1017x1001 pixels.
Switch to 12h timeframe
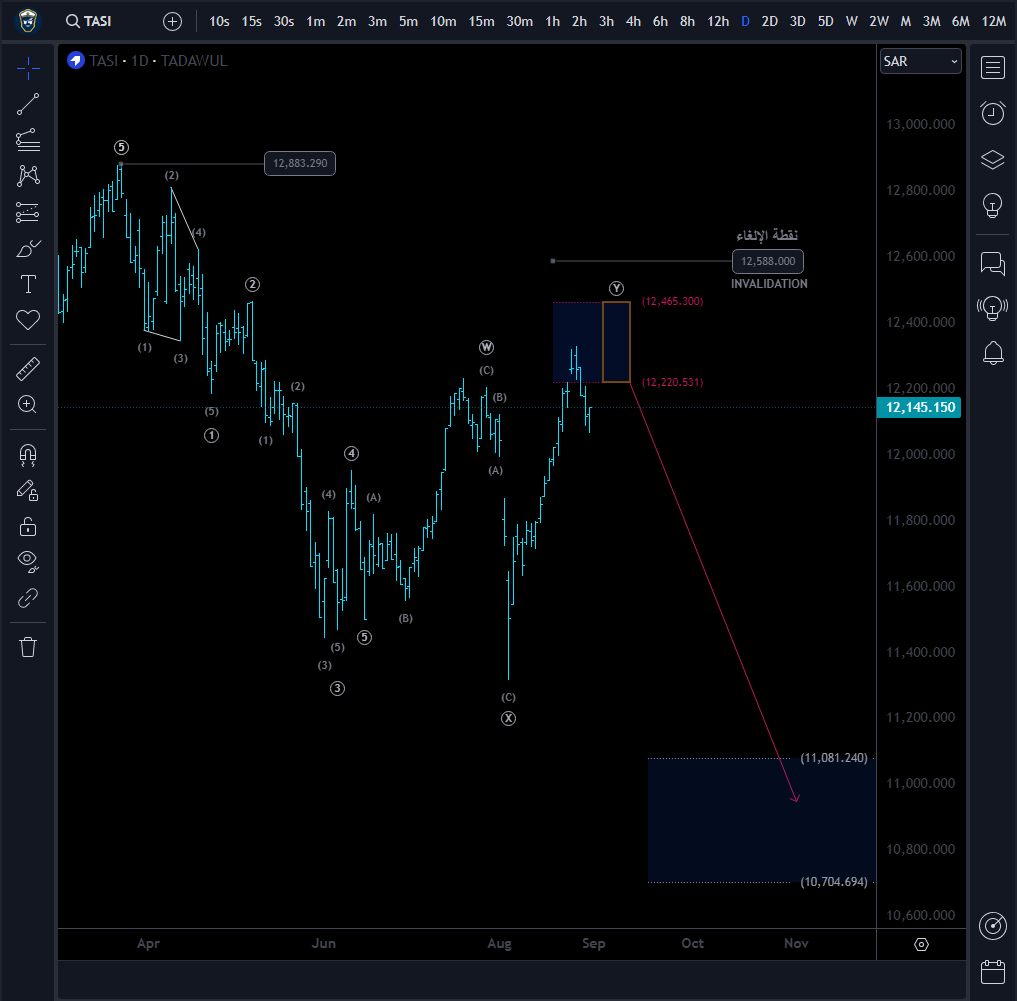point(718,21)
